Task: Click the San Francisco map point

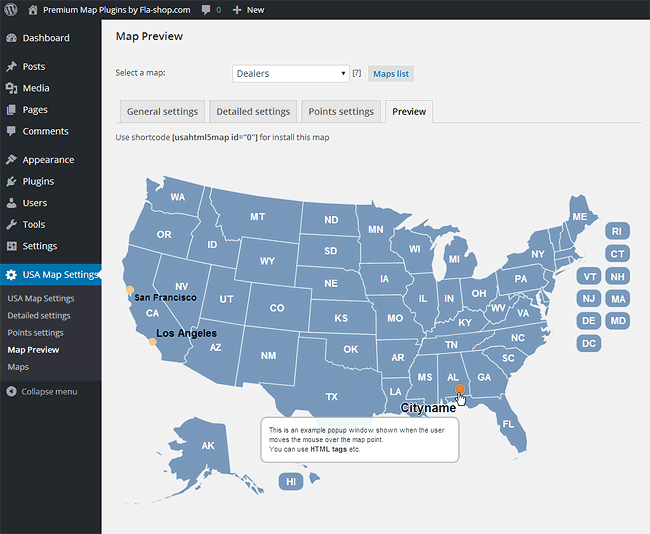Action: 130,289
